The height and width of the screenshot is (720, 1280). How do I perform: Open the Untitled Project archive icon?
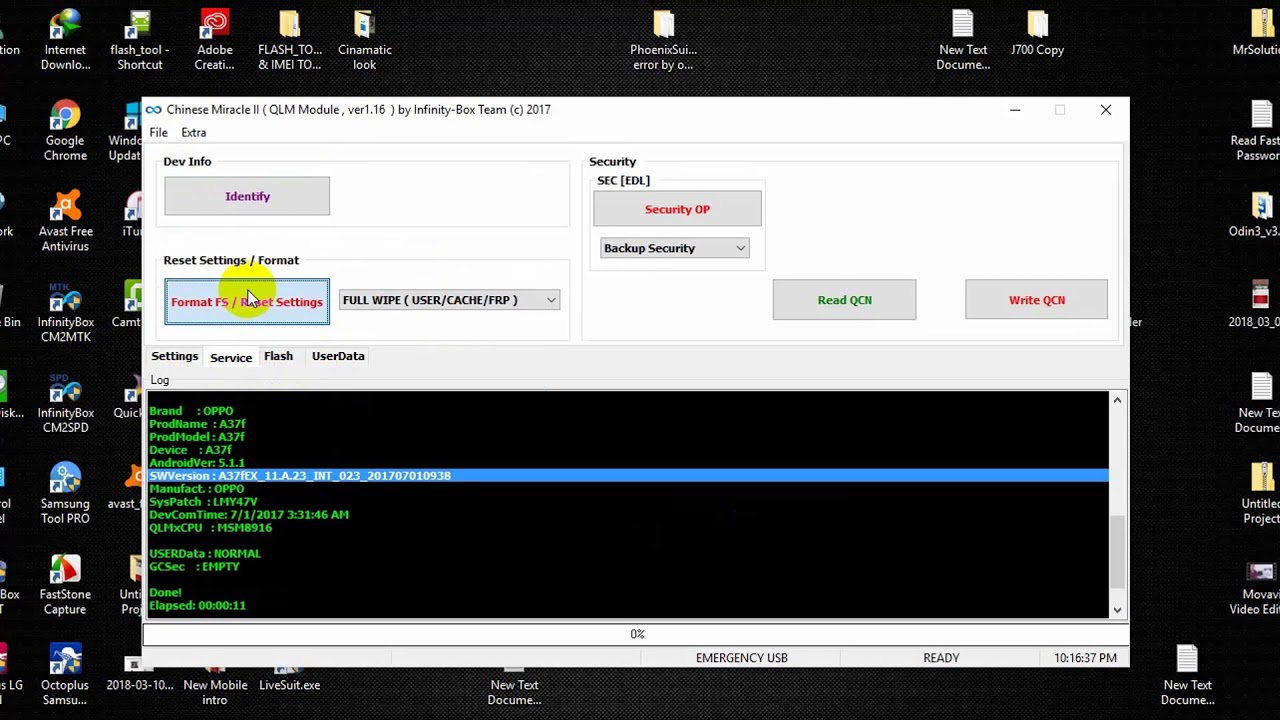(1262, 494)
